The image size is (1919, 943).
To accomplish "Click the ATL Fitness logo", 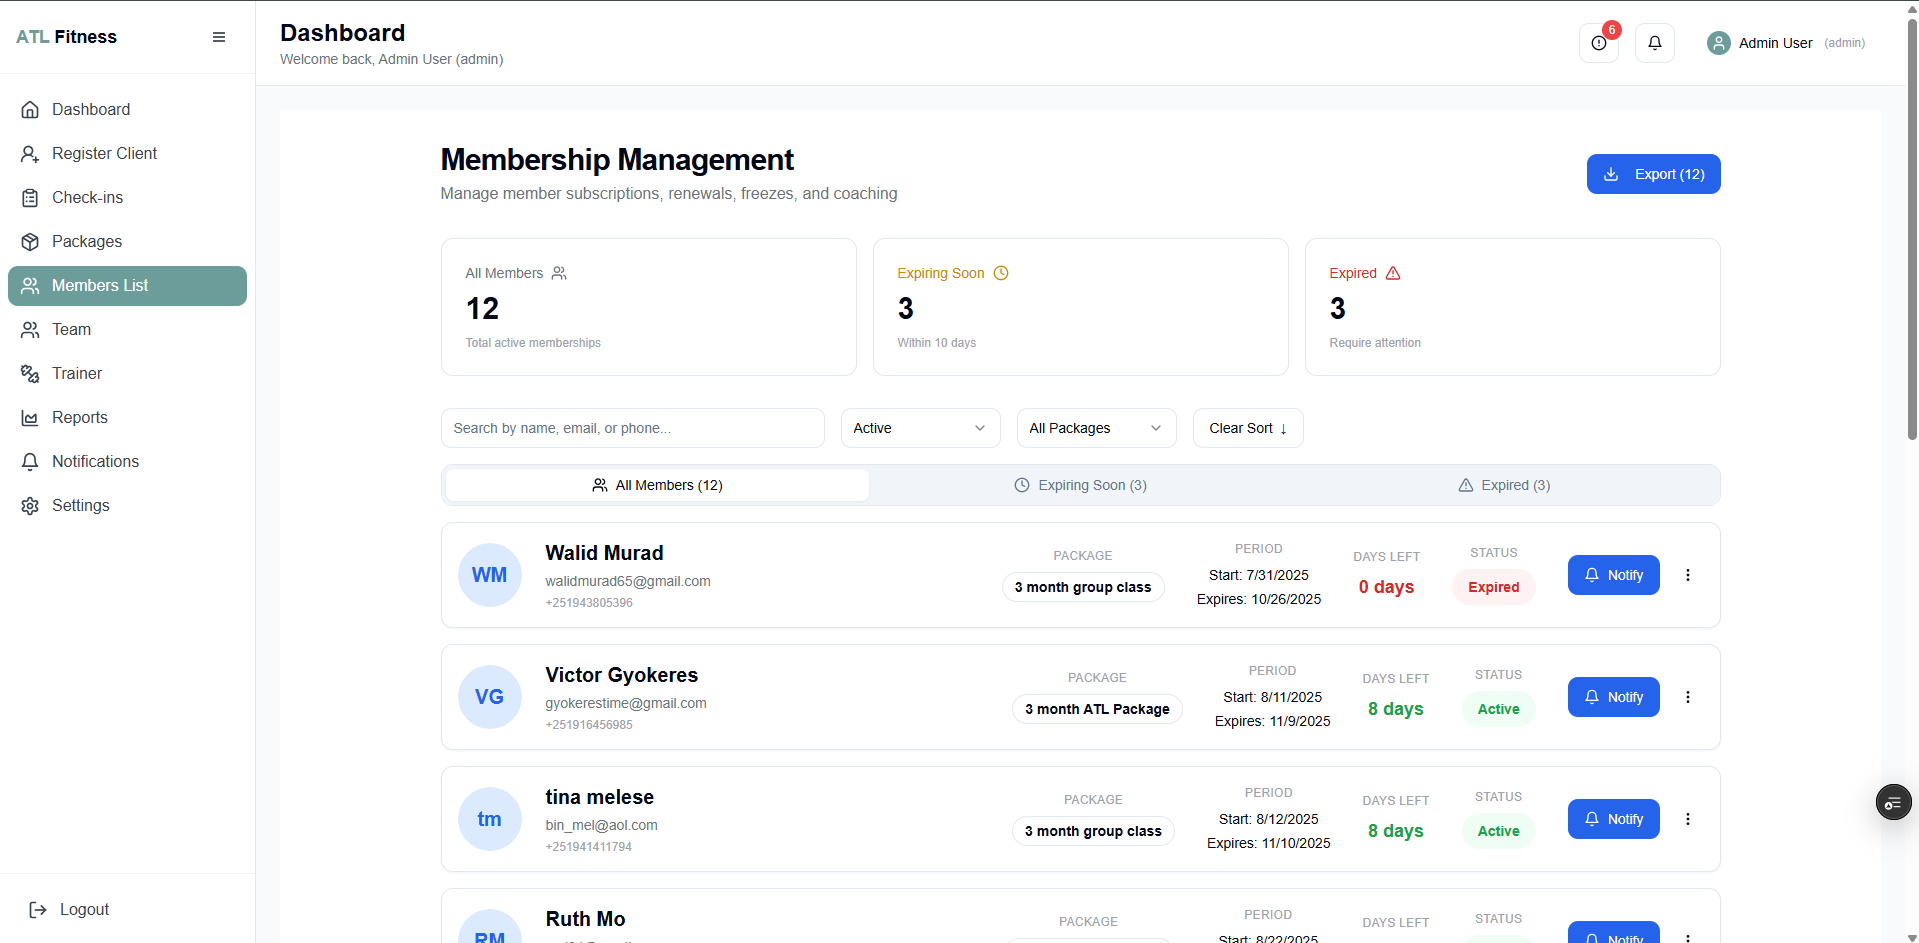I will pyautogui.click(x=66, y=37).
